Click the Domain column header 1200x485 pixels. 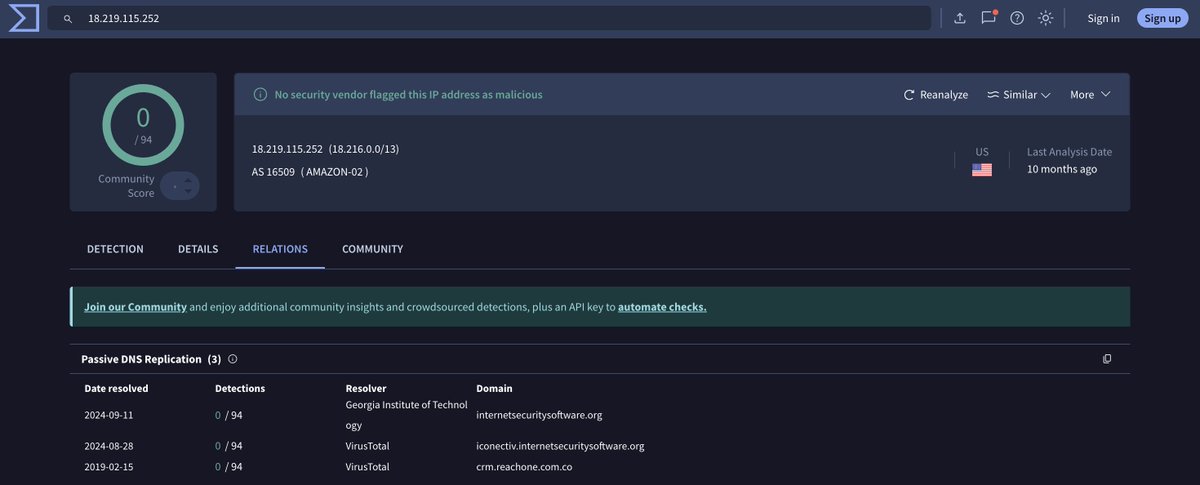pyautogui.click(x=495, y=388)
